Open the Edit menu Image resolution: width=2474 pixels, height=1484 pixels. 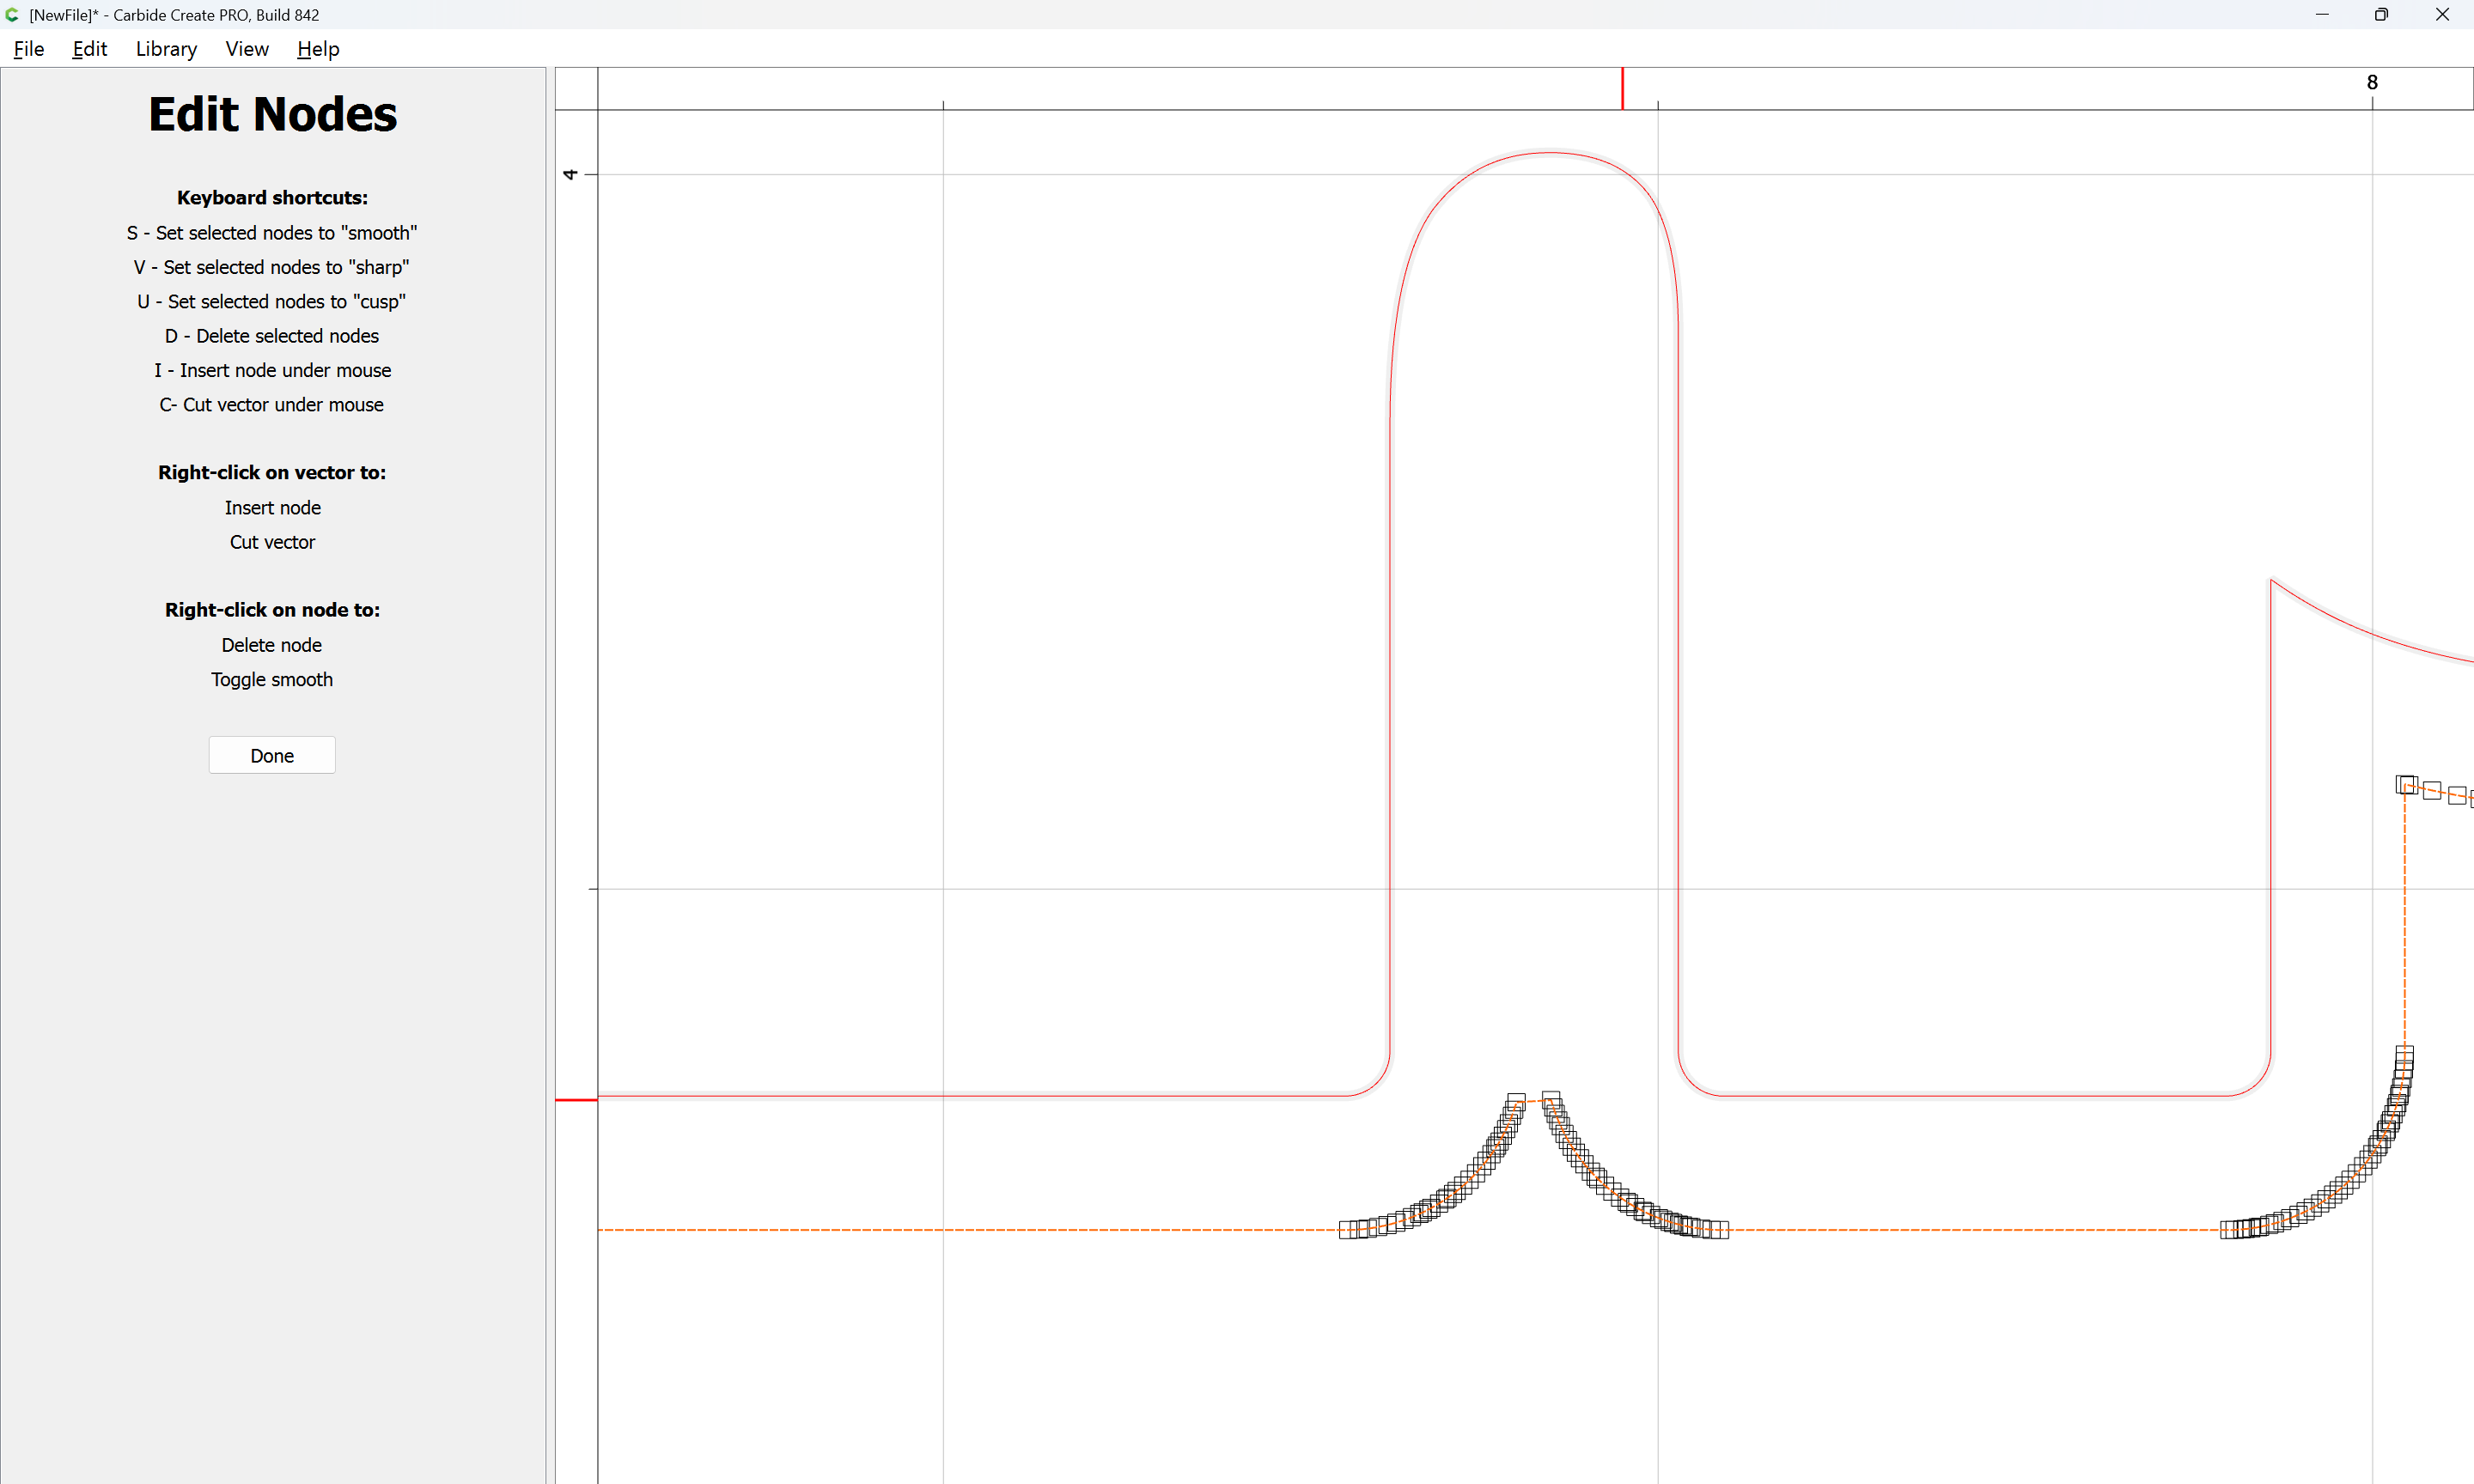point(89,49)
